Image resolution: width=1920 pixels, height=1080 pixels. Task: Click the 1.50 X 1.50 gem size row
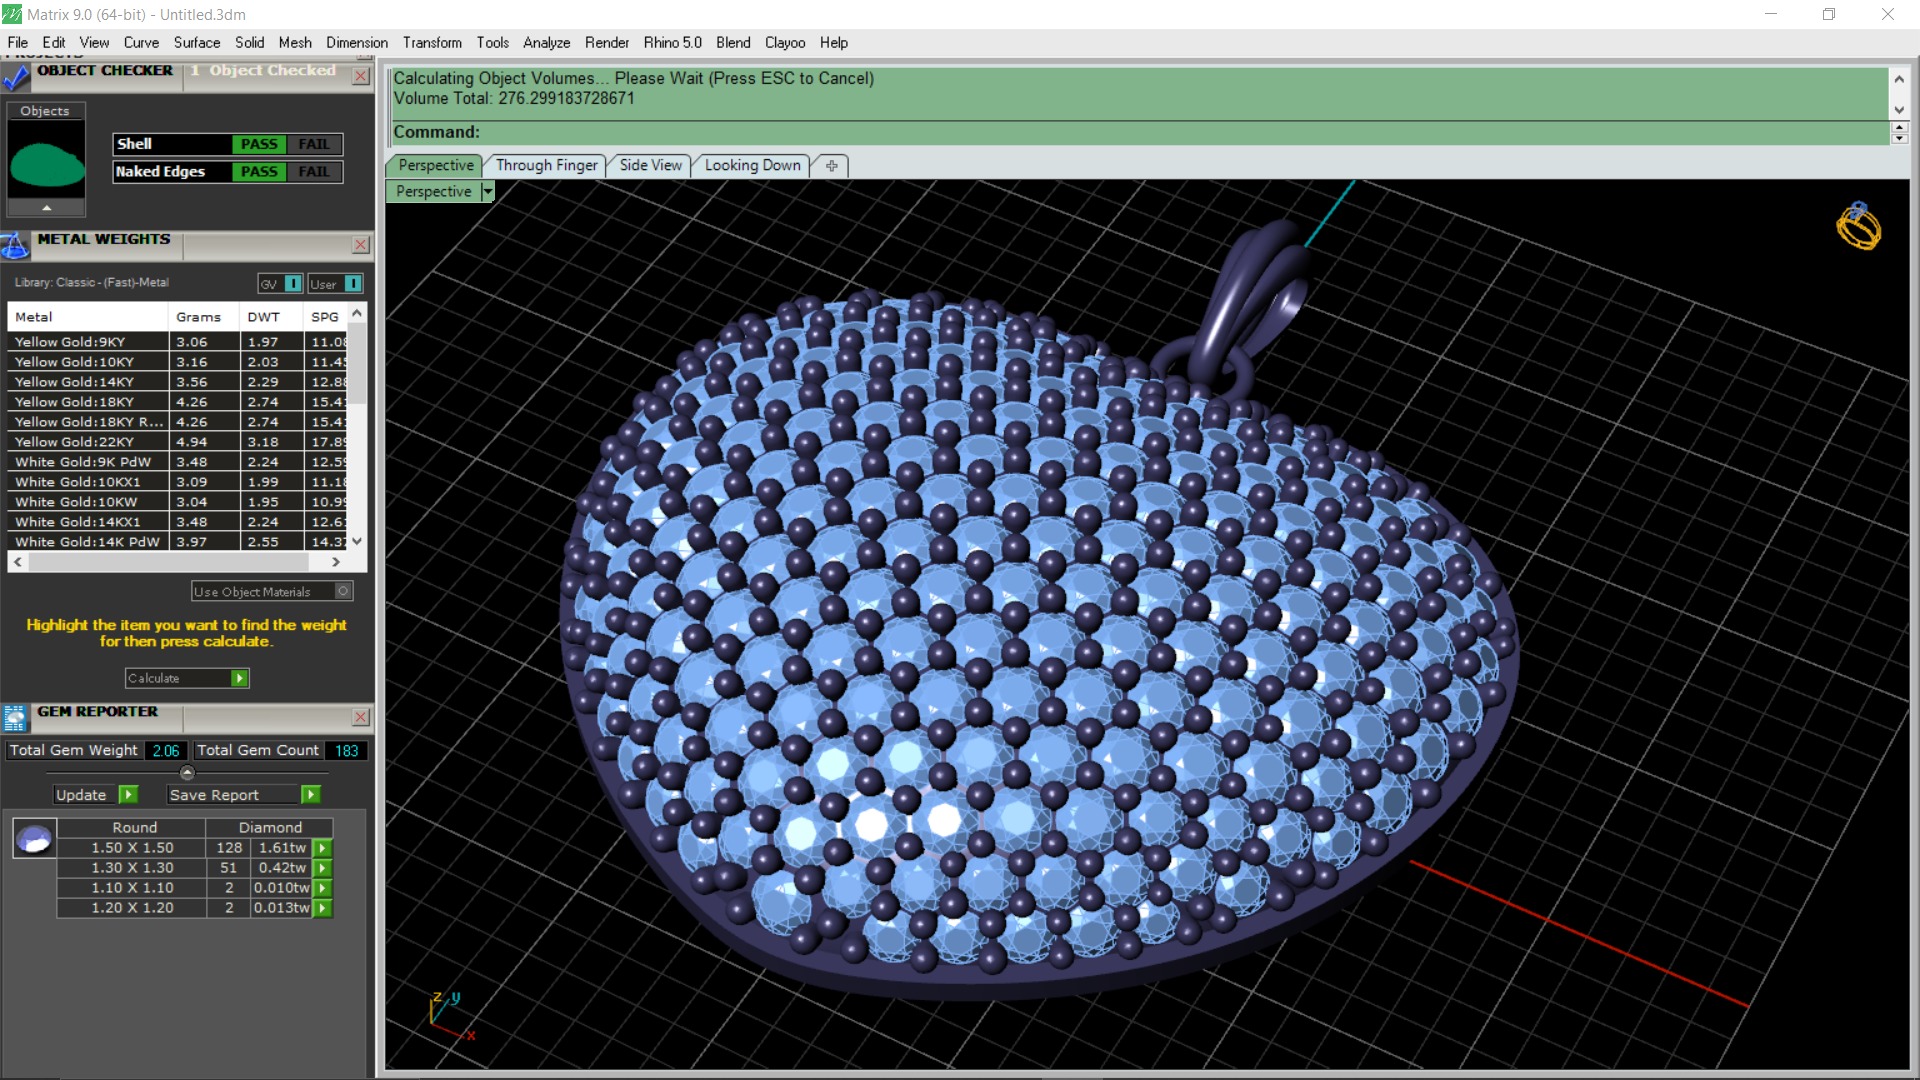195,848
